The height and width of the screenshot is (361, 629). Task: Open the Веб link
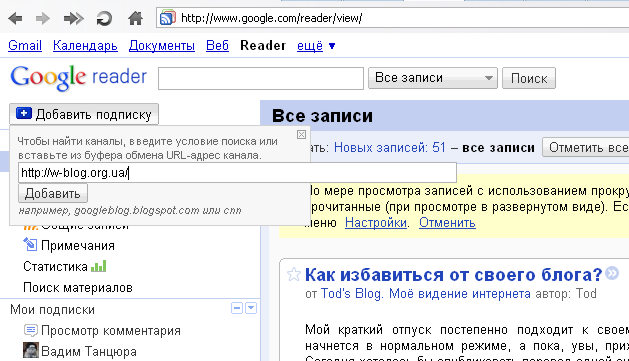tap(217, 45)
